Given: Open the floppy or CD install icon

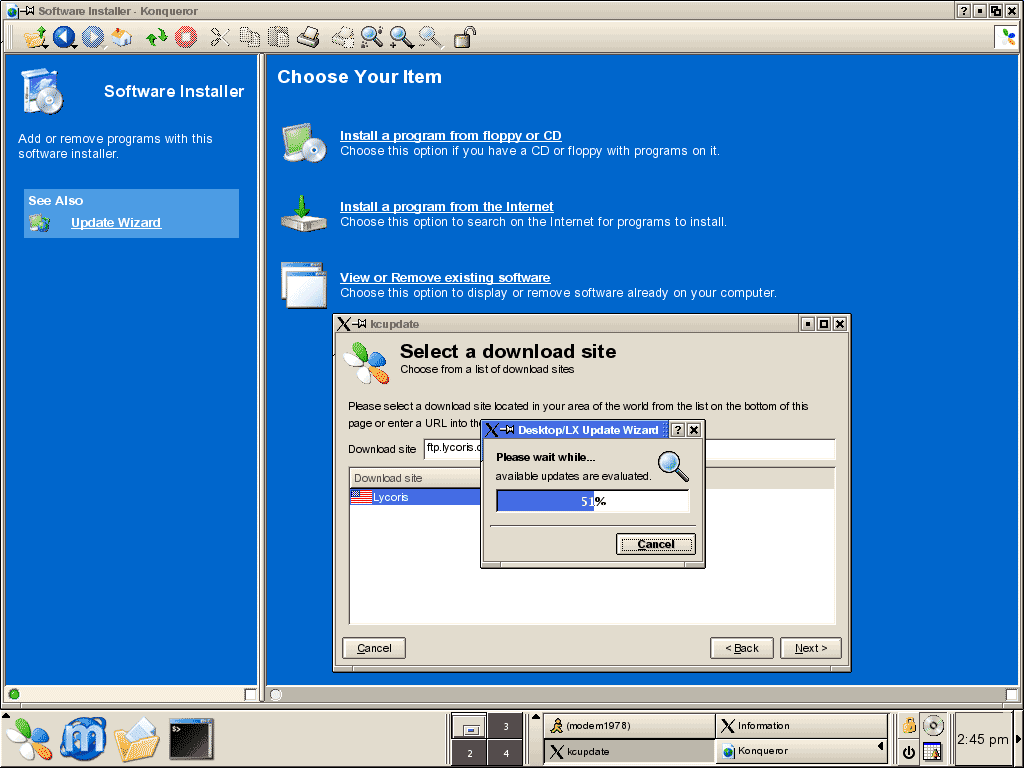Looking at the screenshot, I should [304, 143].
